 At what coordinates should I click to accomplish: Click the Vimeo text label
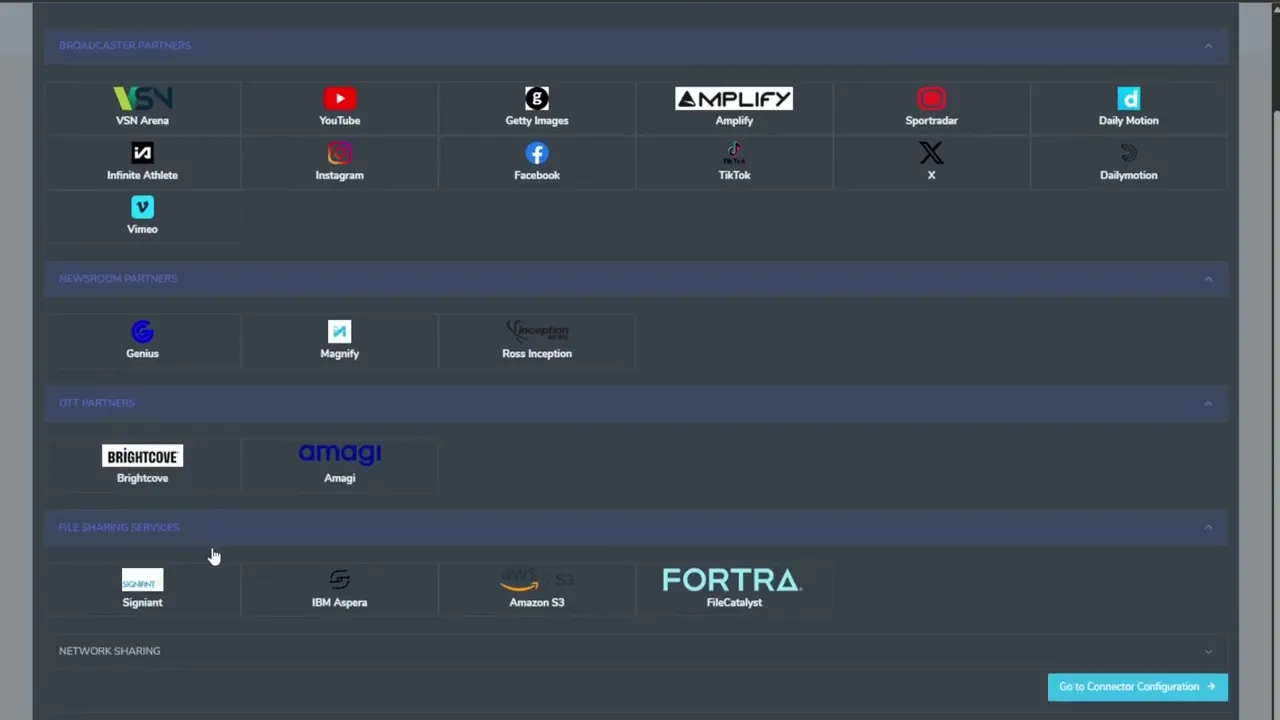click(x=142, y=229)
